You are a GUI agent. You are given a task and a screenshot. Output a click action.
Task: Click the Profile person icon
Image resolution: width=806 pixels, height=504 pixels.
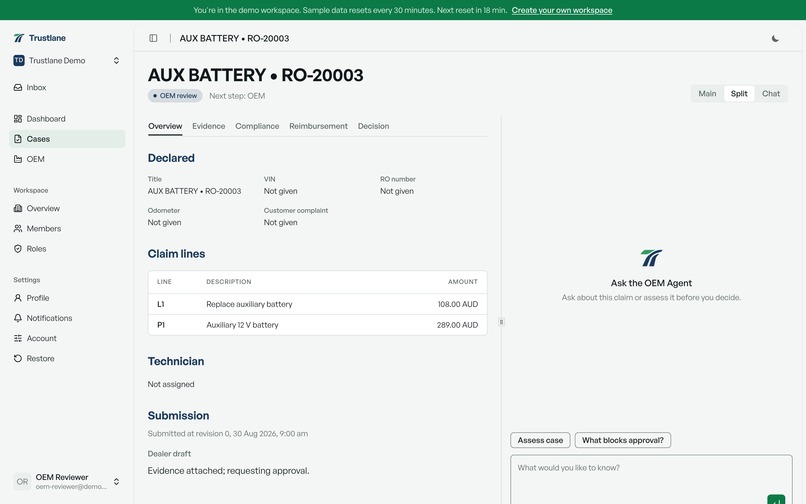(18, 298)
